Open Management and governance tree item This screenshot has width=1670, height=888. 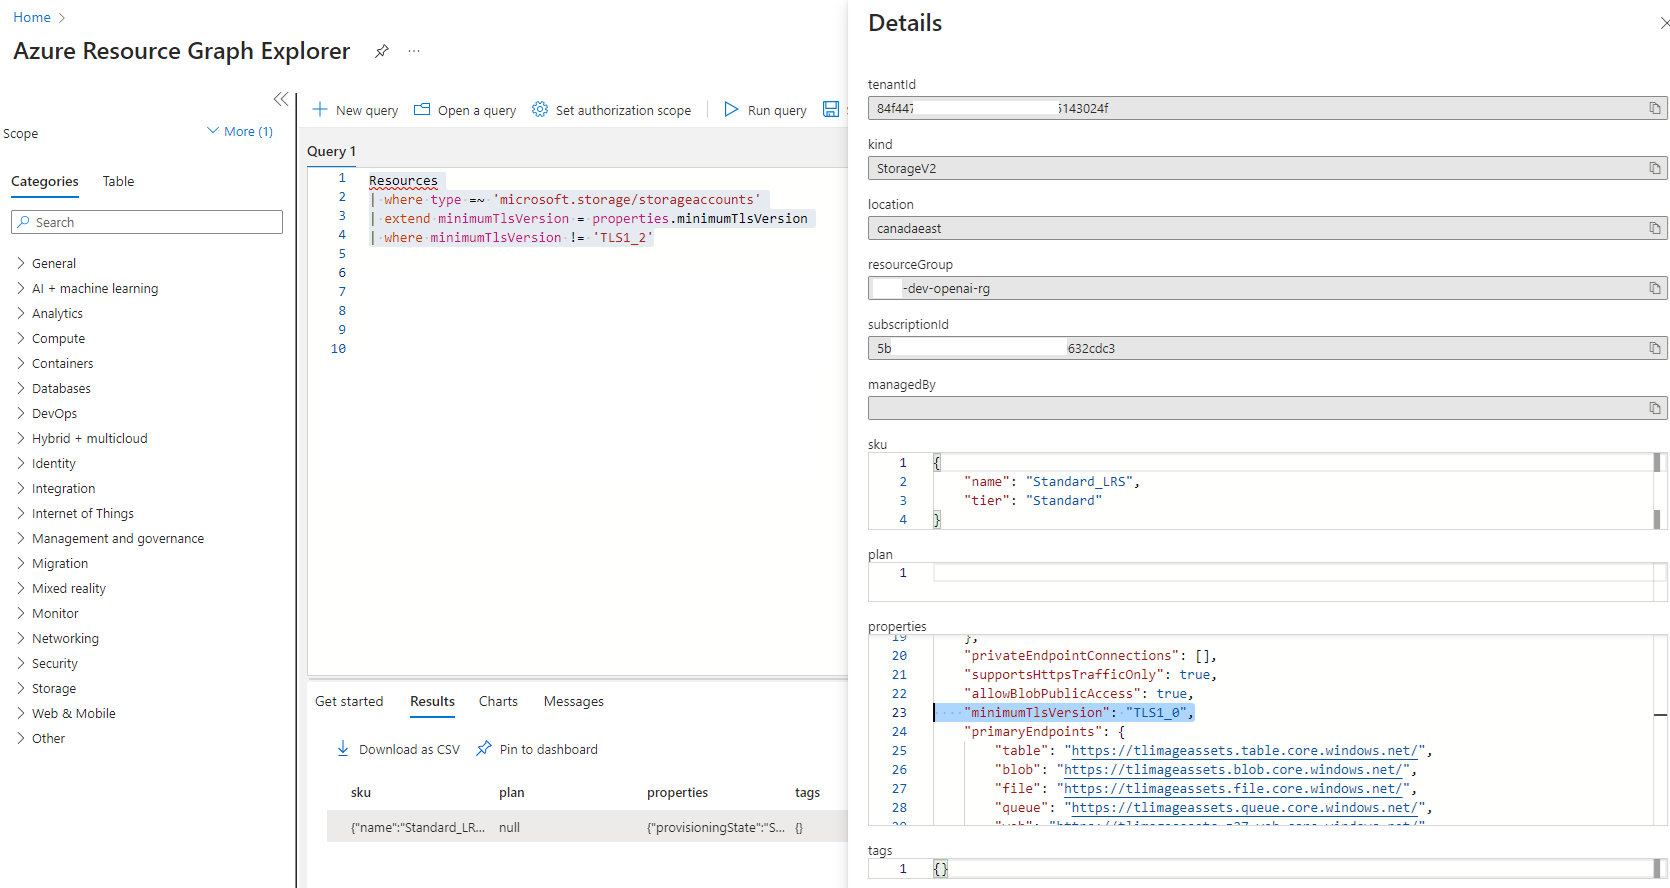point(118,538)
